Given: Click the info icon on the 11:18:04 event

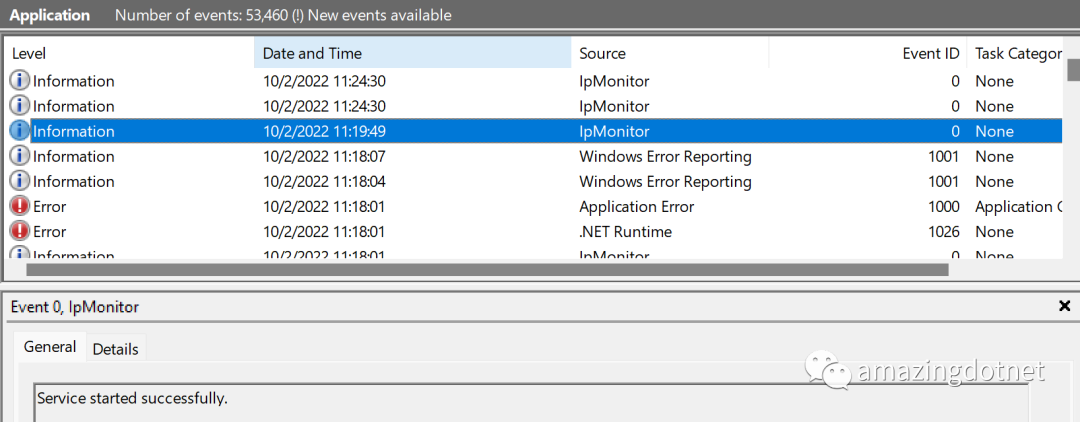Looking at the screenshot, I should 19,181.
